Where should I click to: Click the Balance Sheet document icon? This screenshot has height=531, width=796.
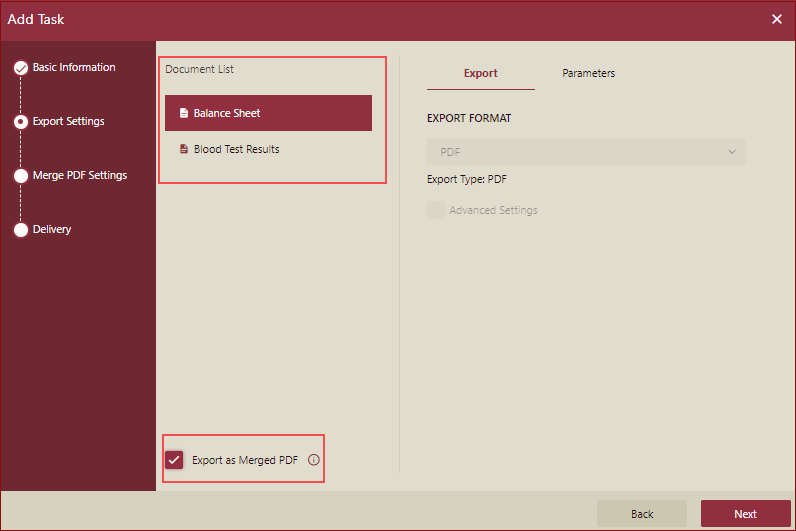click(x=183, y=114)
